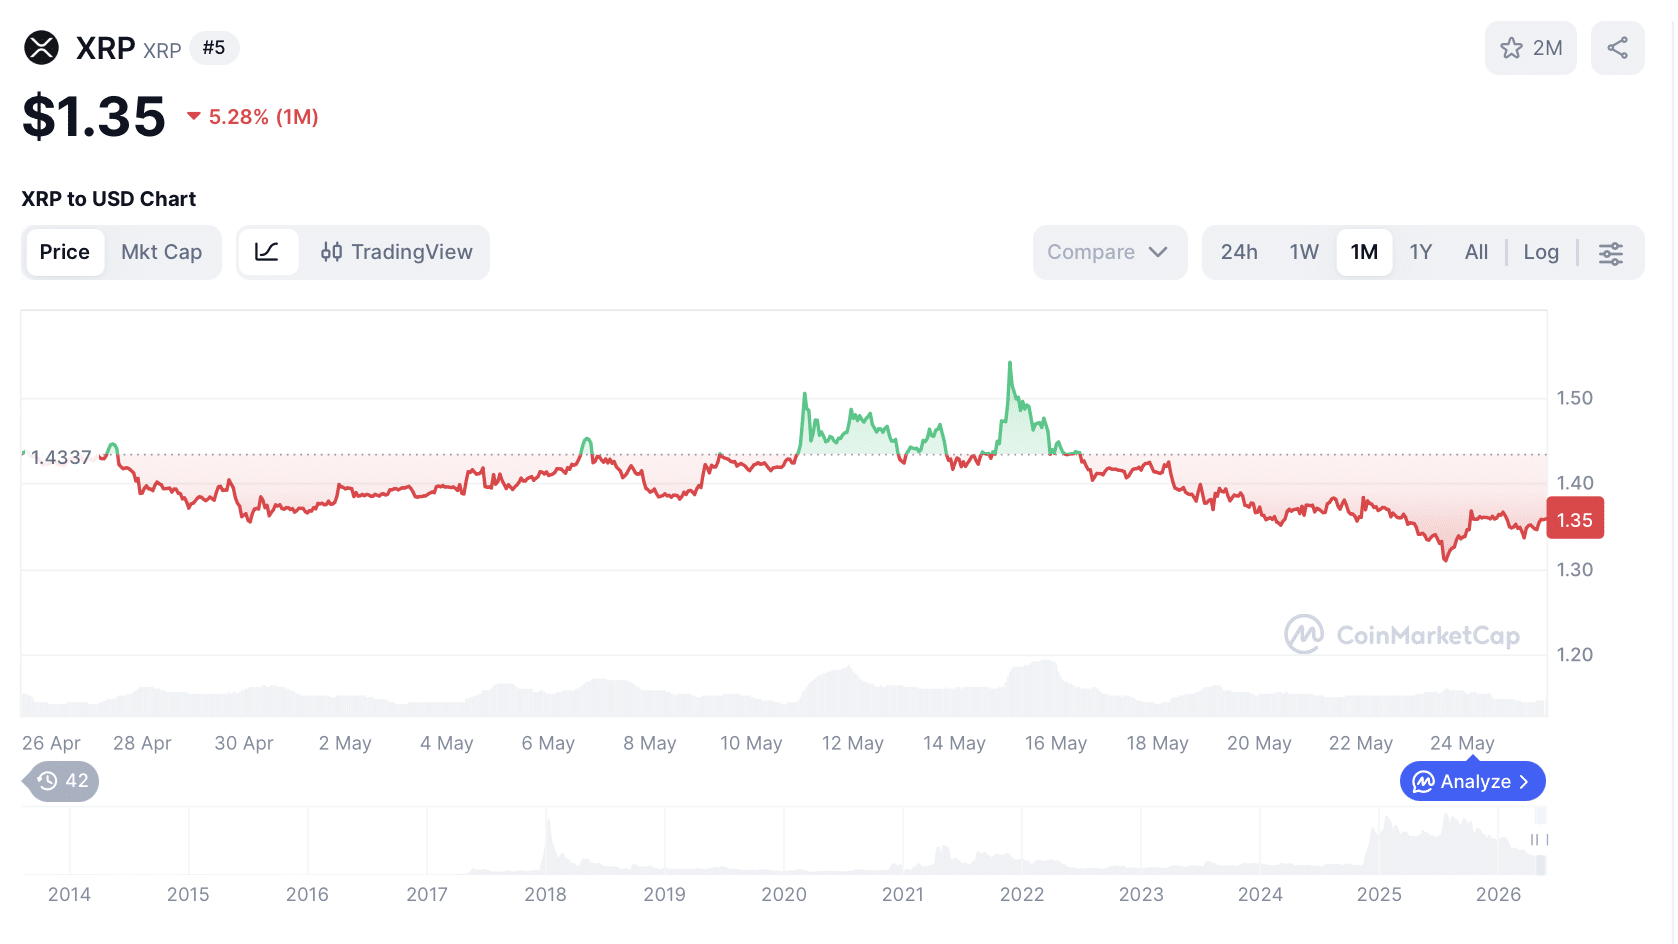Set chart range to 1M
This screenshot has height=944, width=1678.
pyautogui.click(x=1364, y=252)
